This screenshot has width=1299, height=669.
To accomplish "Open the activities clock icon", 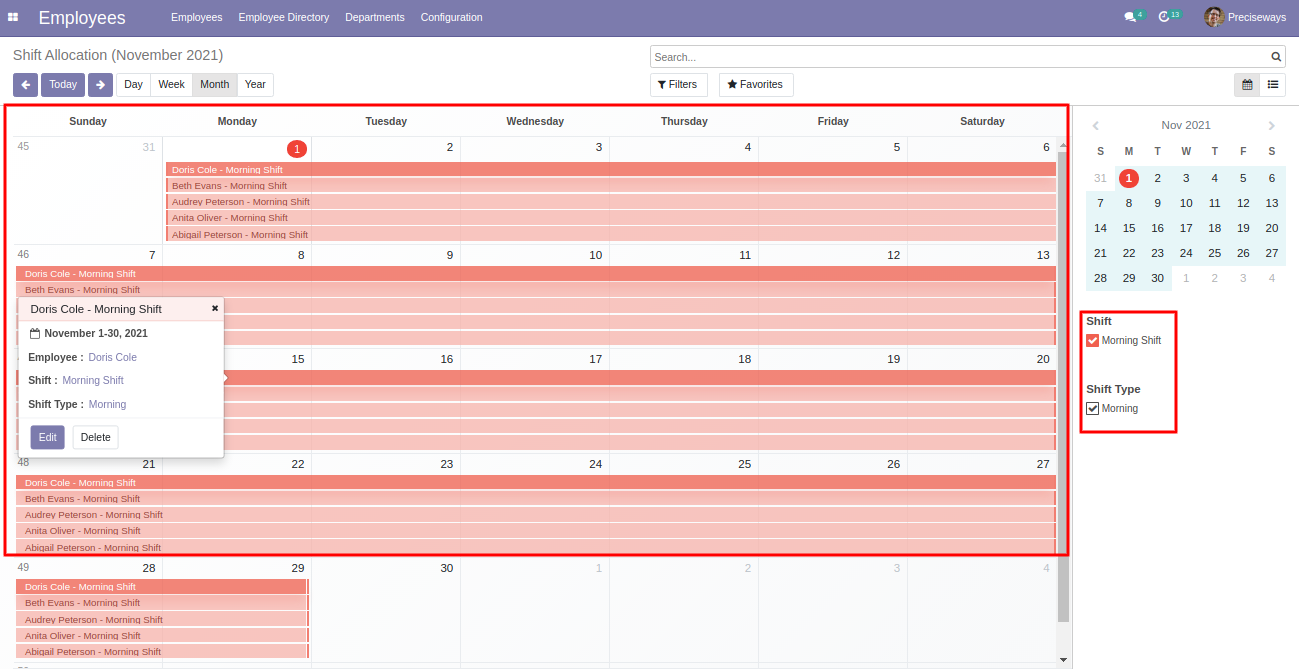I will coord(1164,17).
